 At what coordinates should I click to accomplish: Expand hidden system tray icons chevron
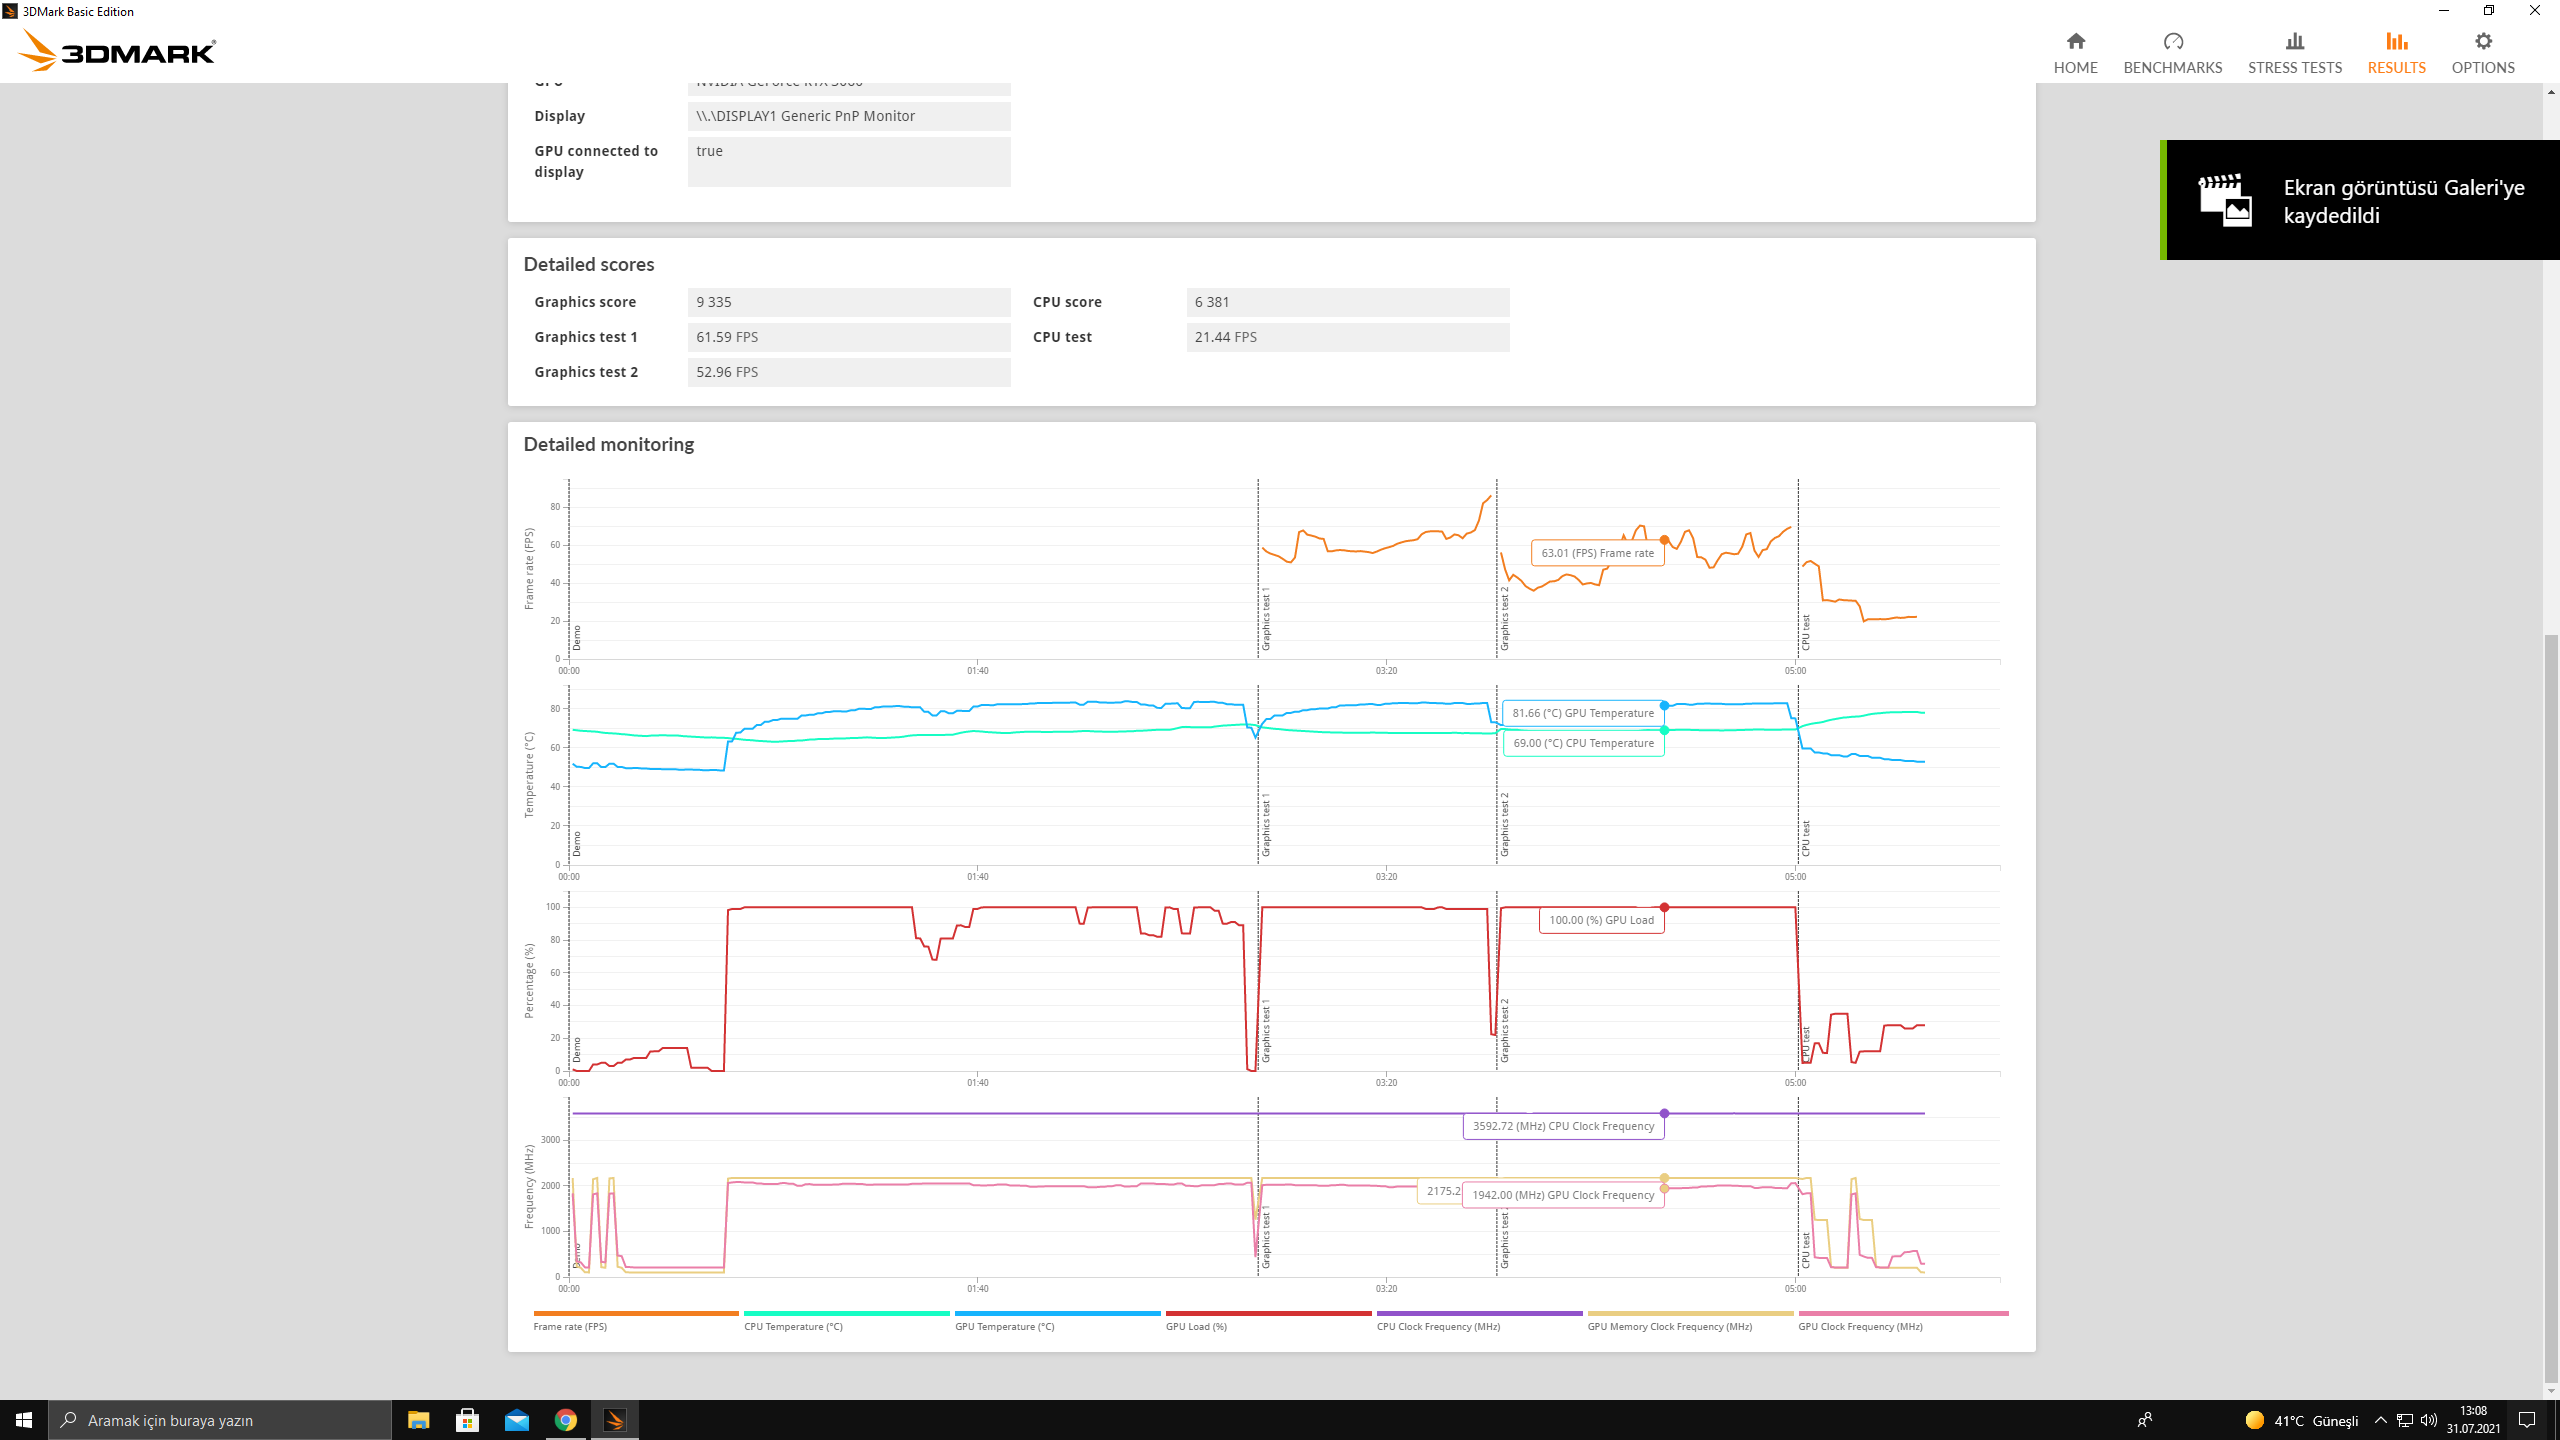pyautogui.click(x=2380, y=1420)
